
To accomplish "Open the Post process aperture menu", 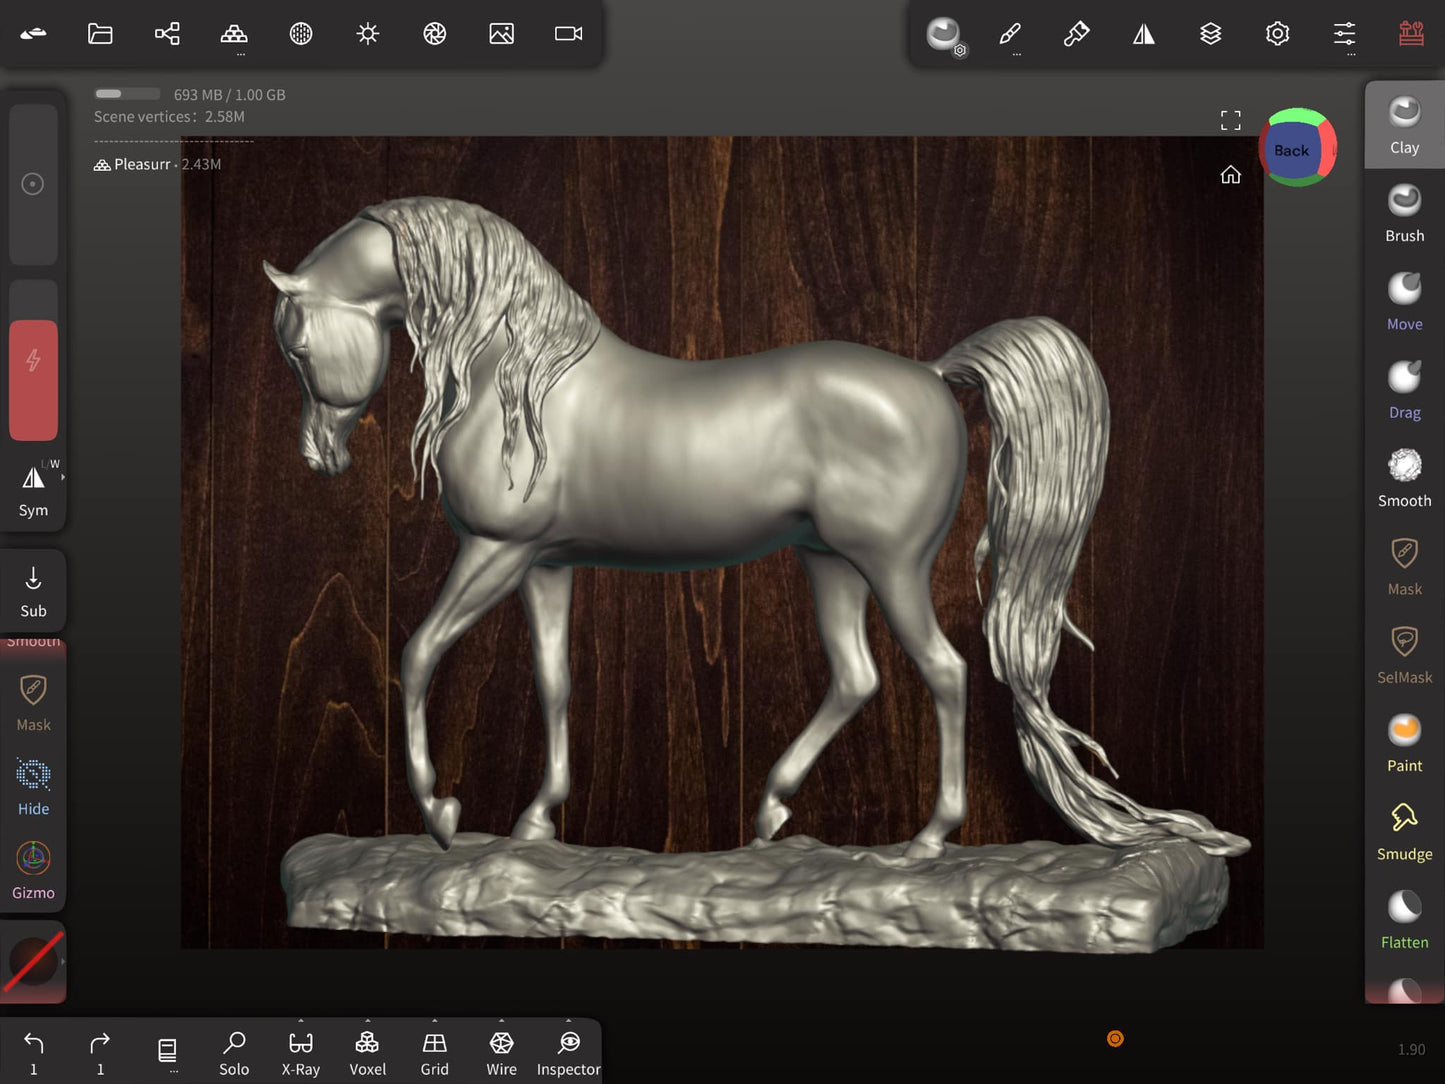I will [x=434, y=33].
